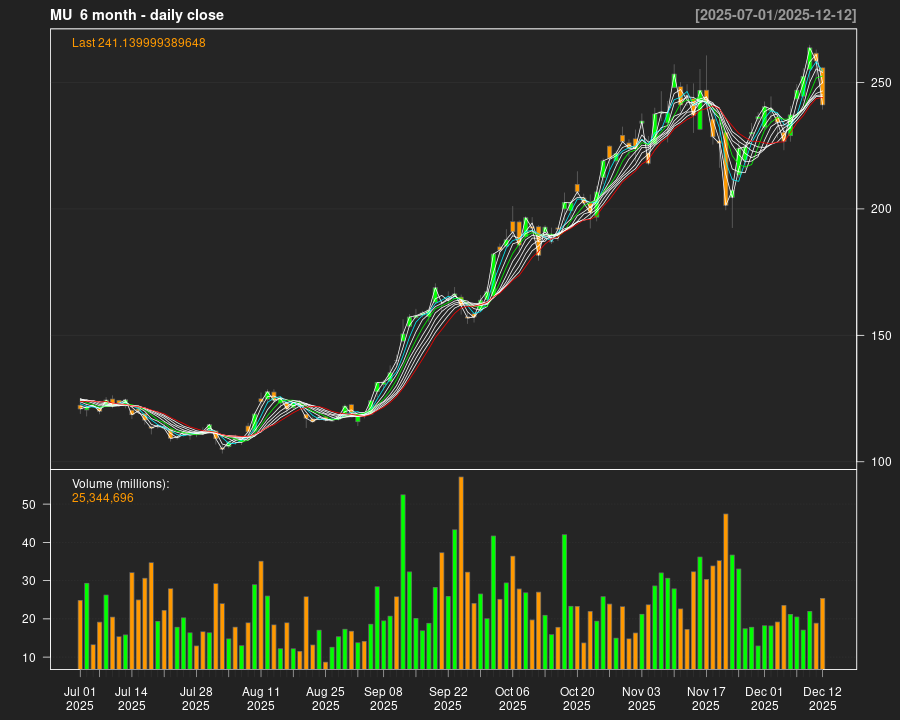Select the Dec 12 2025 date marker
The height and width of the screenshot is (720, 900).
tap(822, 698)
